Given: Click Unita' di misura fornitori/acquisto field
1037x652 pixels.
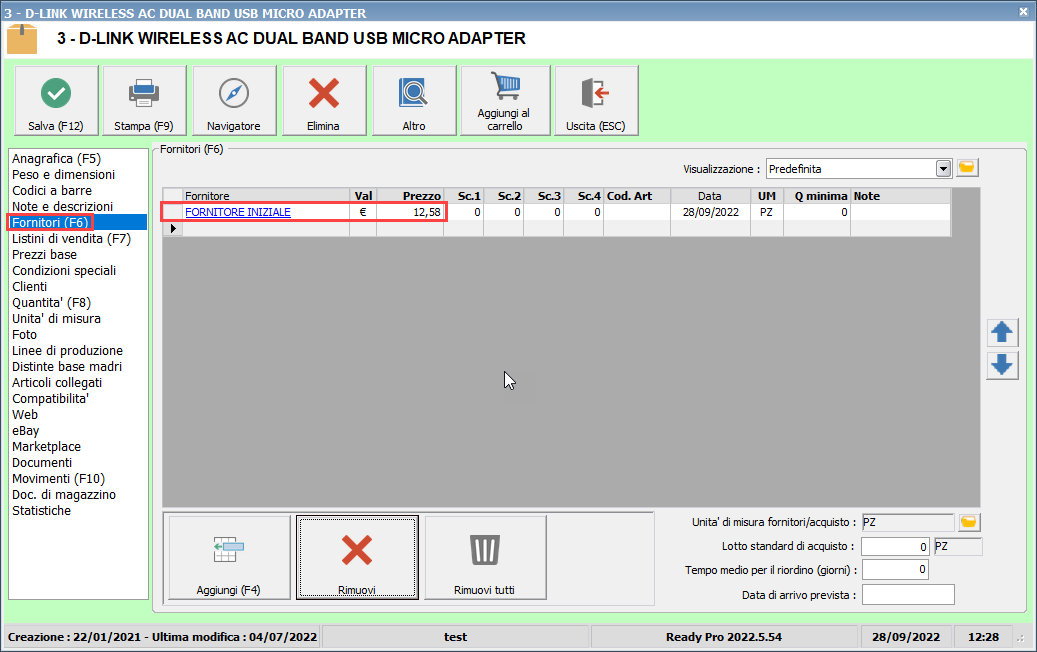Looking at the screenshot, I should tap(908, 522).
